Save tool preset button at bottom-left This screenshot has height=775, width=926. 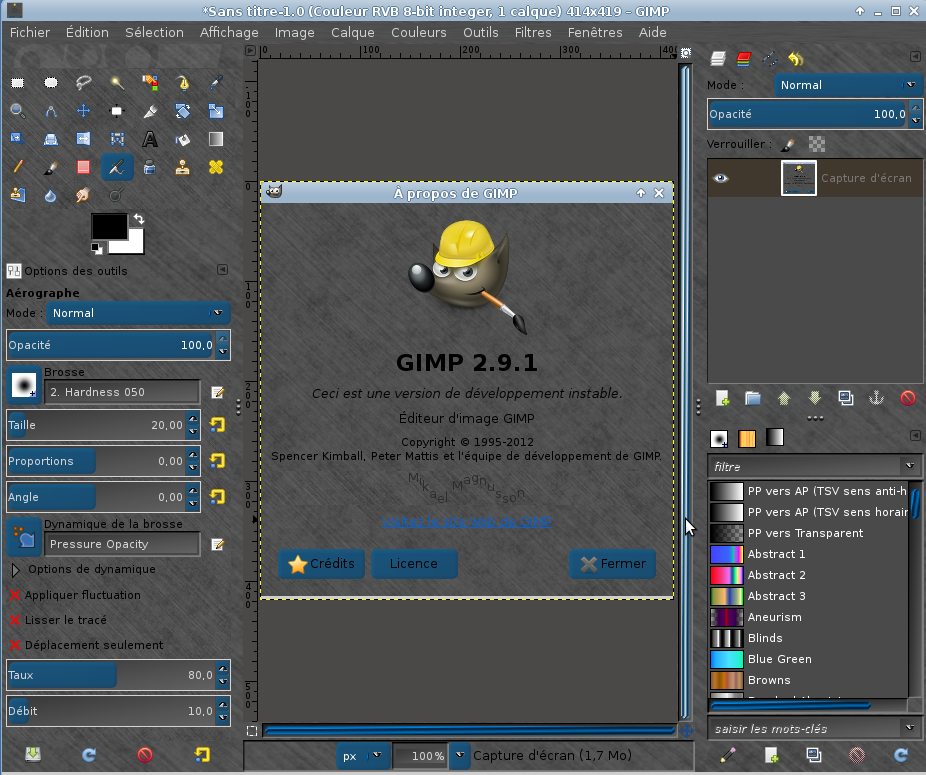coord(33,754)
